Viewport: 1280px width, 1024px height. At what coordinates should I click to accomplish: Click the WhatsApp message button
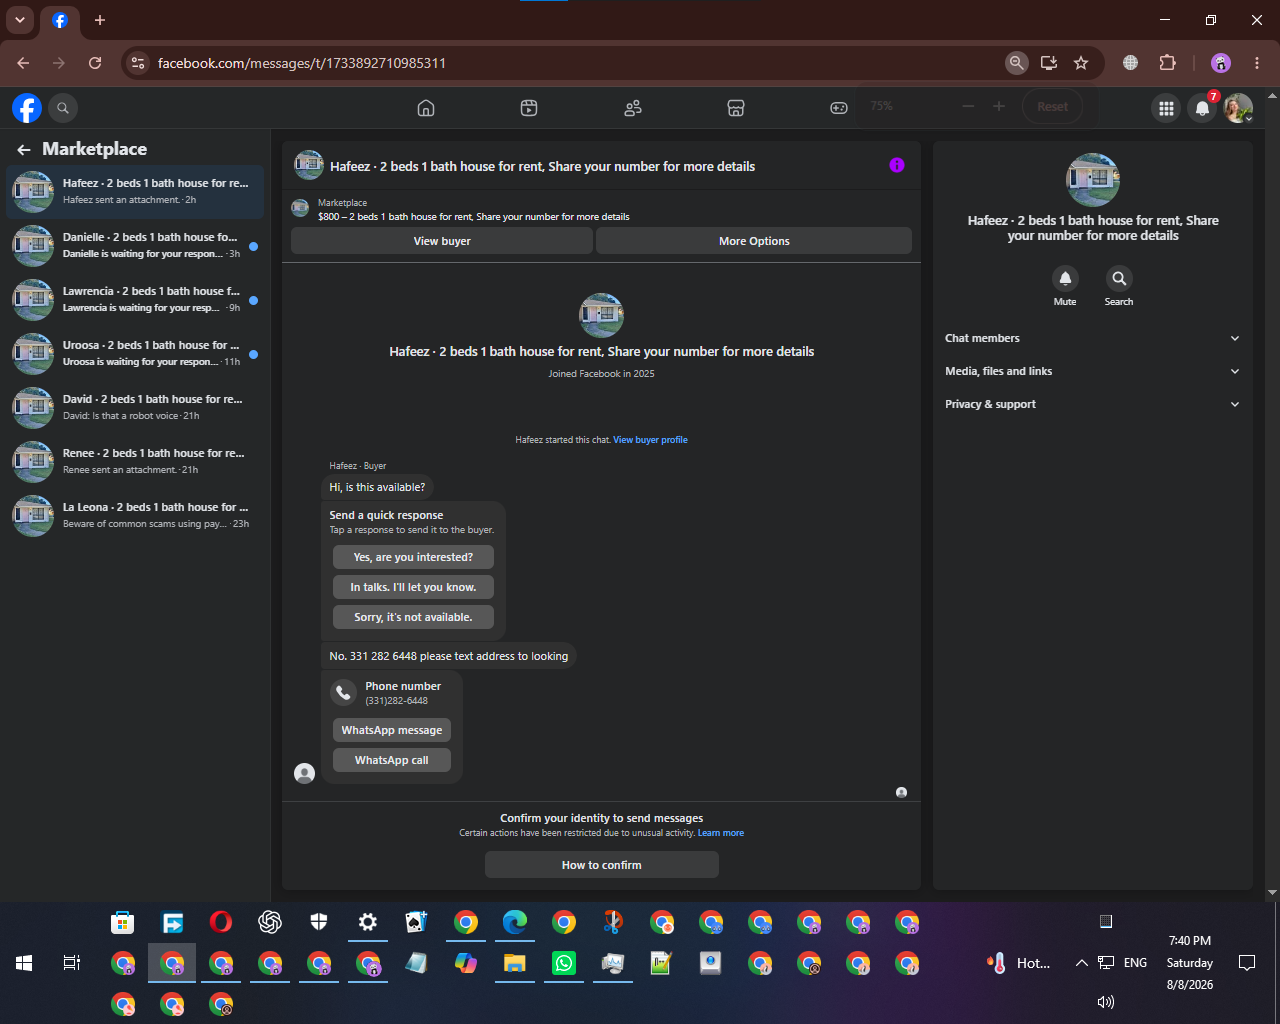[392, 730]
